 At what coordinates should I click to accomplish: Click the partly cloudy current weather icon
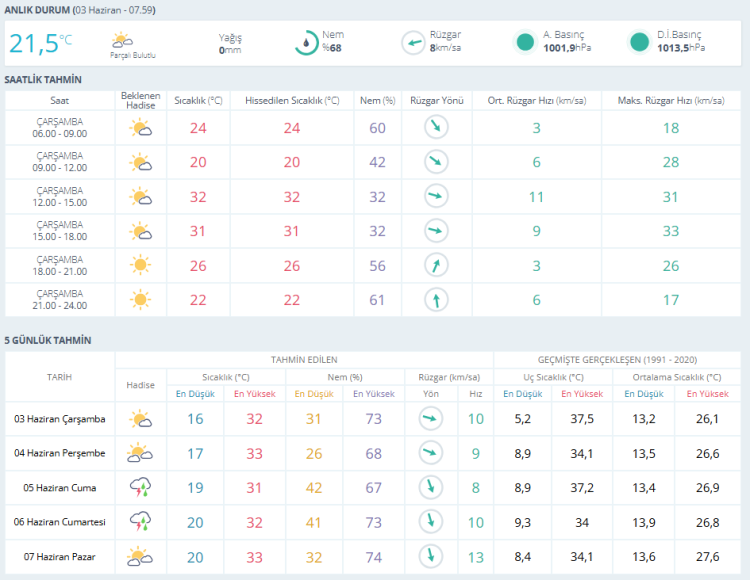click(x=122, y=40)
